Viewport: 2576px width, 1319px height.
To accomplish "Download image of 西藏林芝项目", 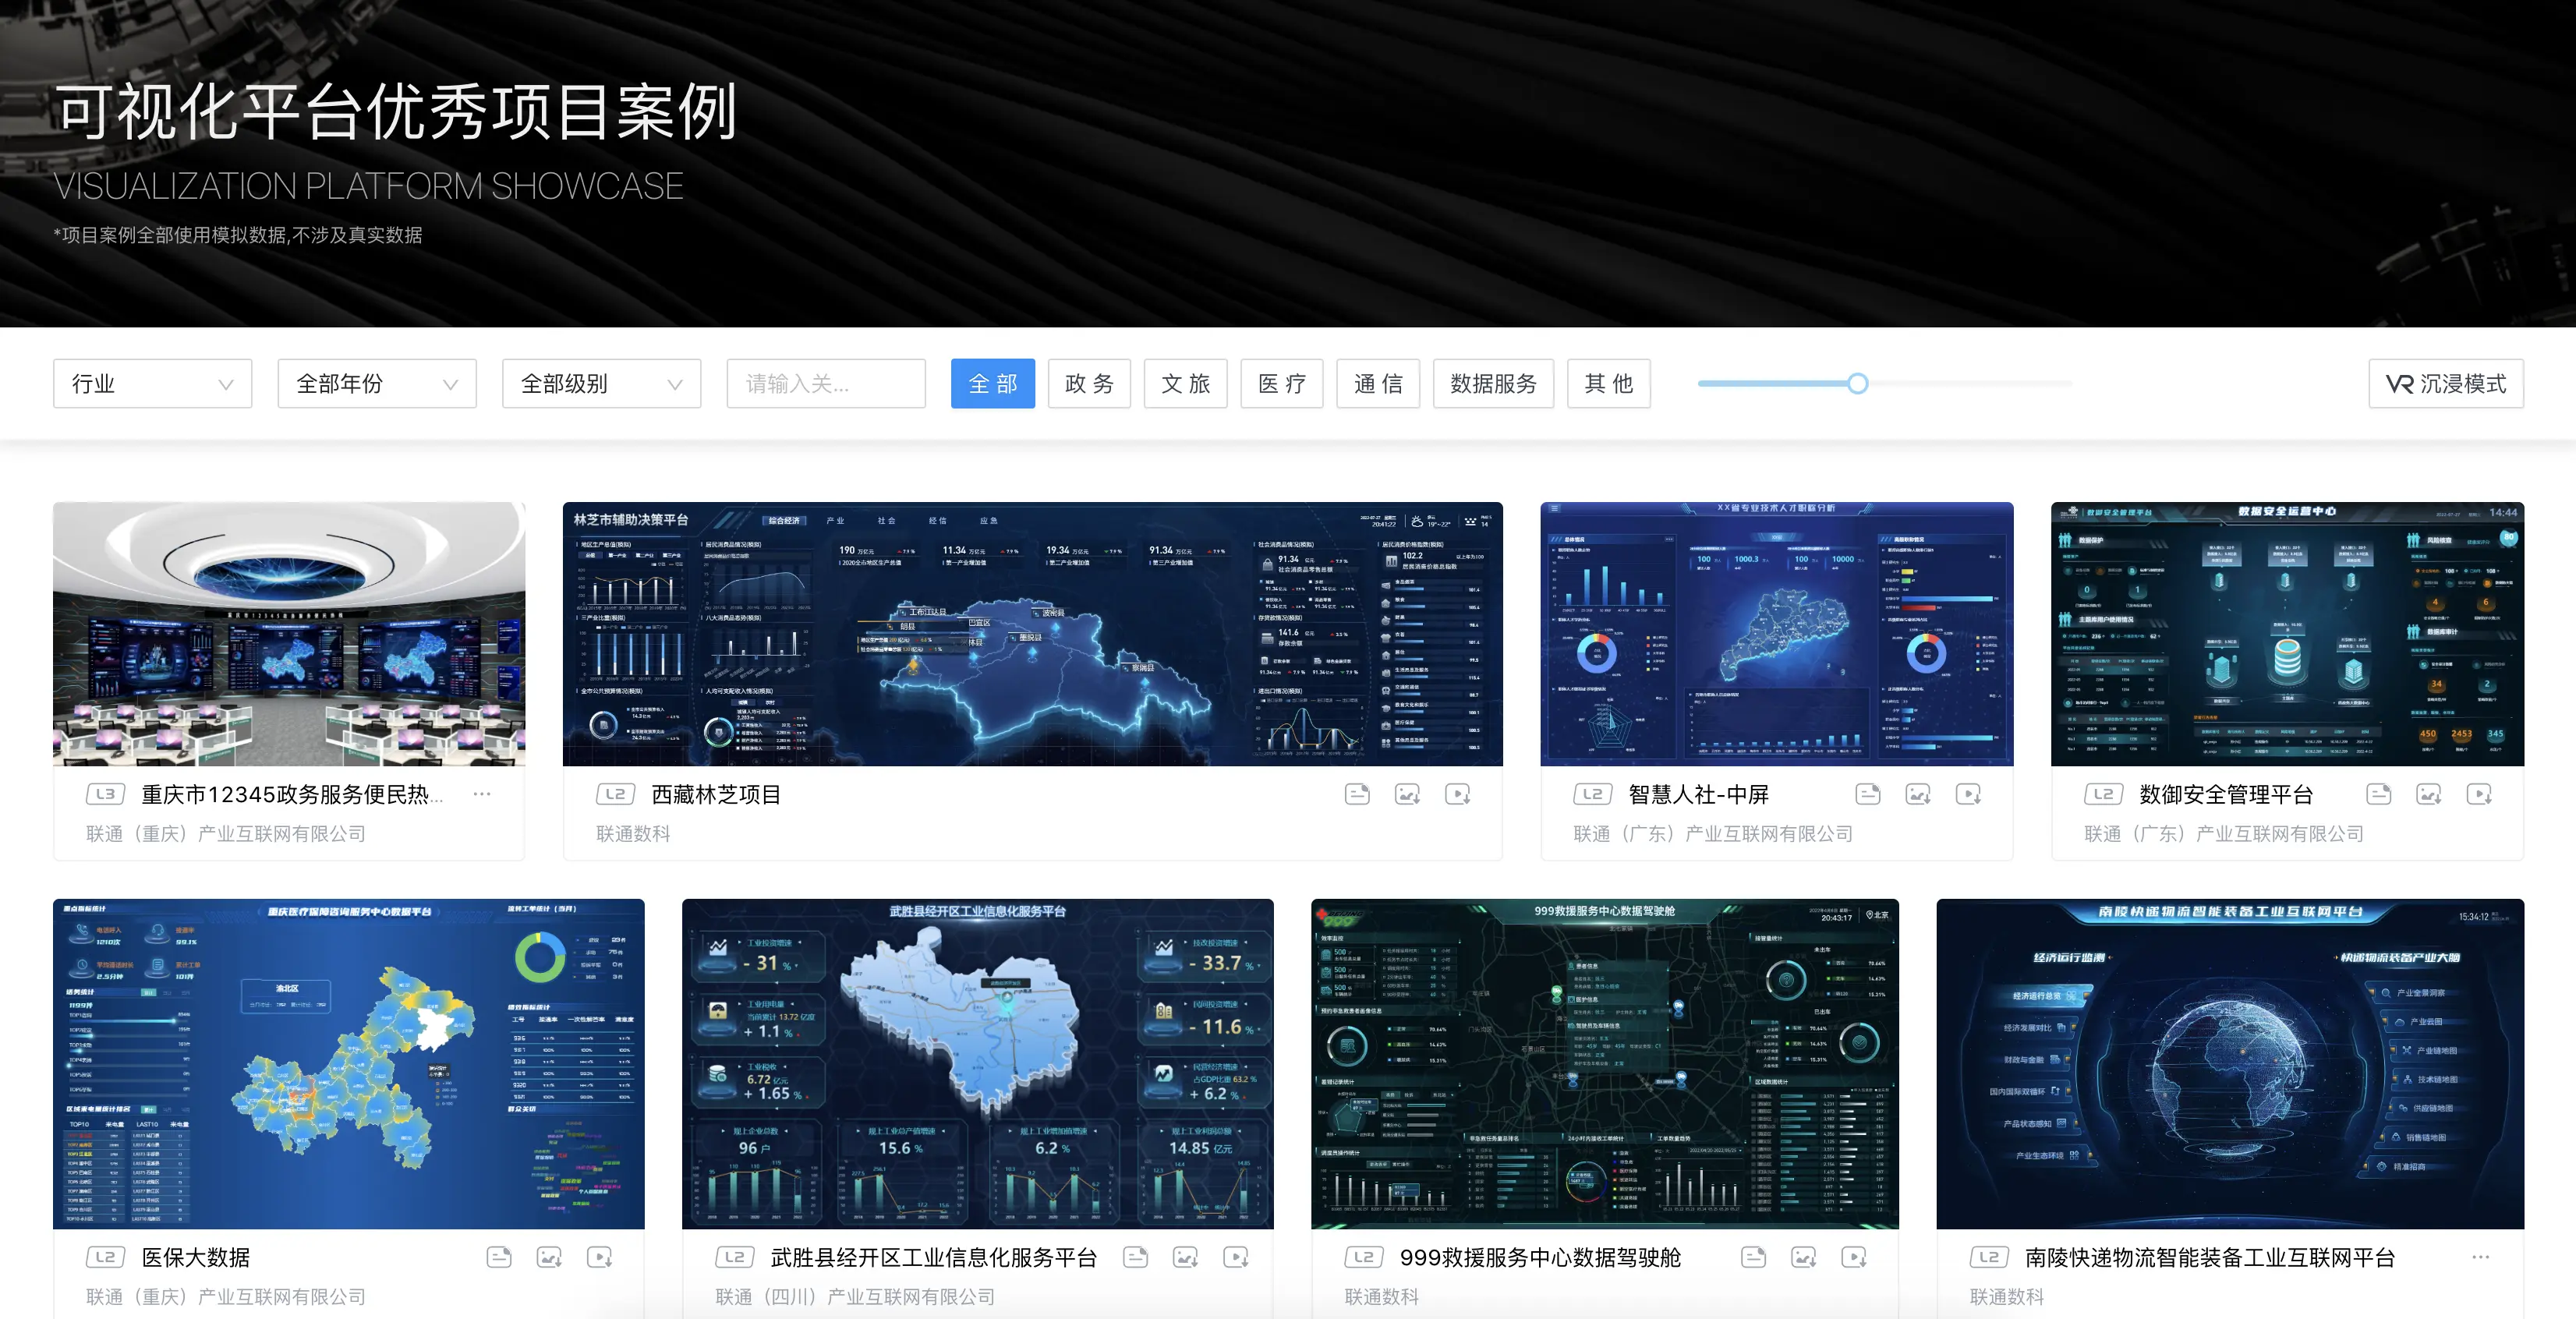I will tap(1407, 794).
